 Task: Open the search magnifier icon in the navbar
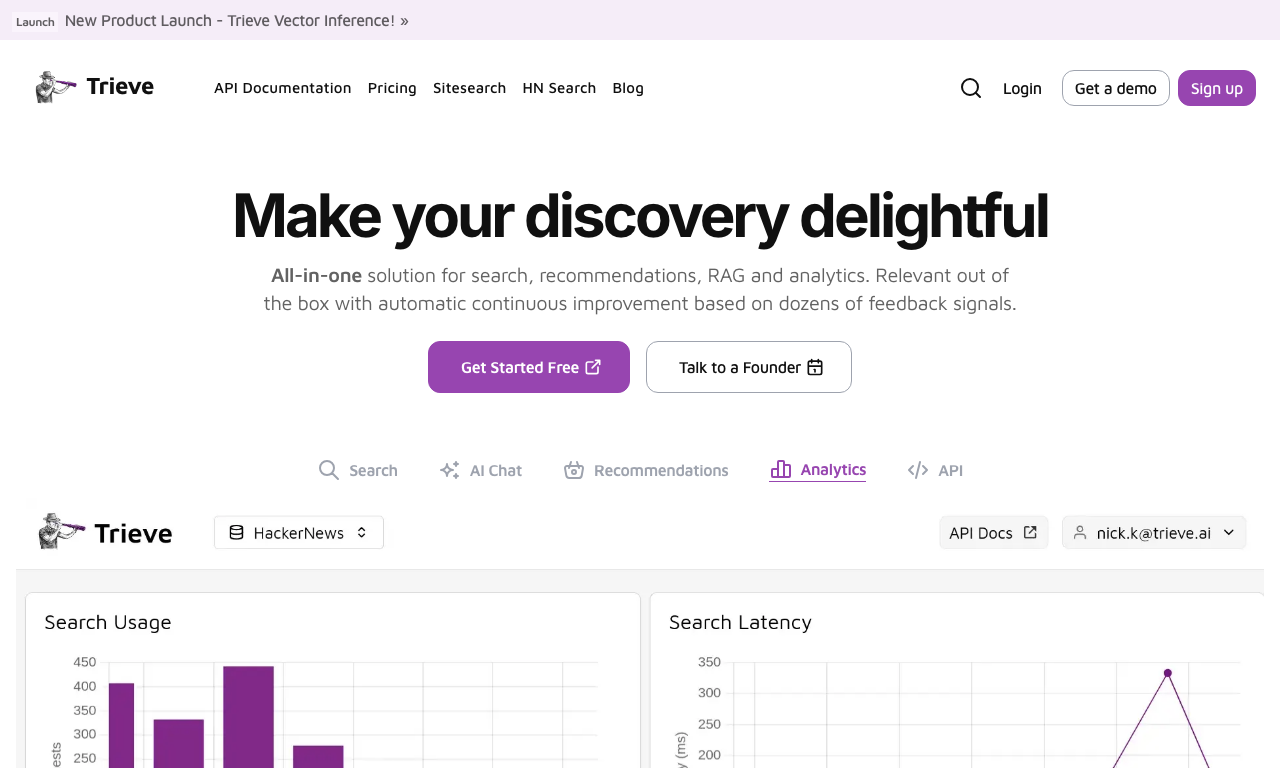(971, 88)
